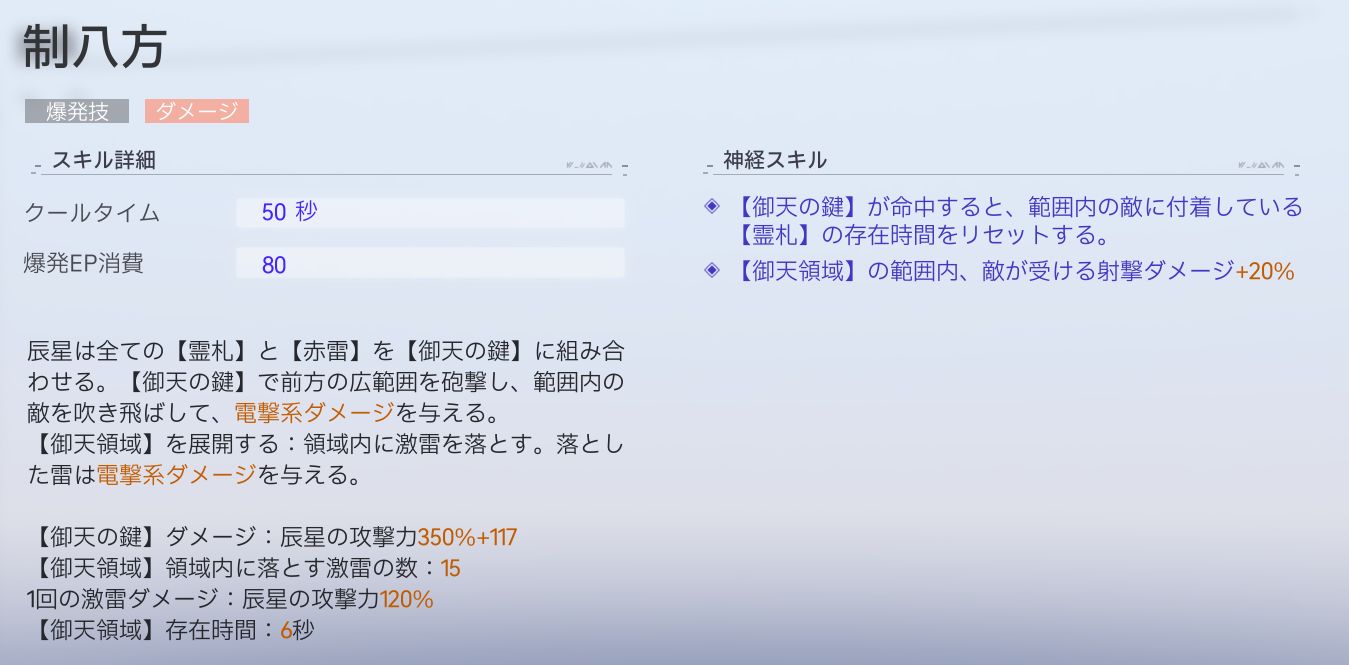Click the first orange 電撃系ダメージ keyword
This screenshot has width=1349, height=665.
coord(315,411)
